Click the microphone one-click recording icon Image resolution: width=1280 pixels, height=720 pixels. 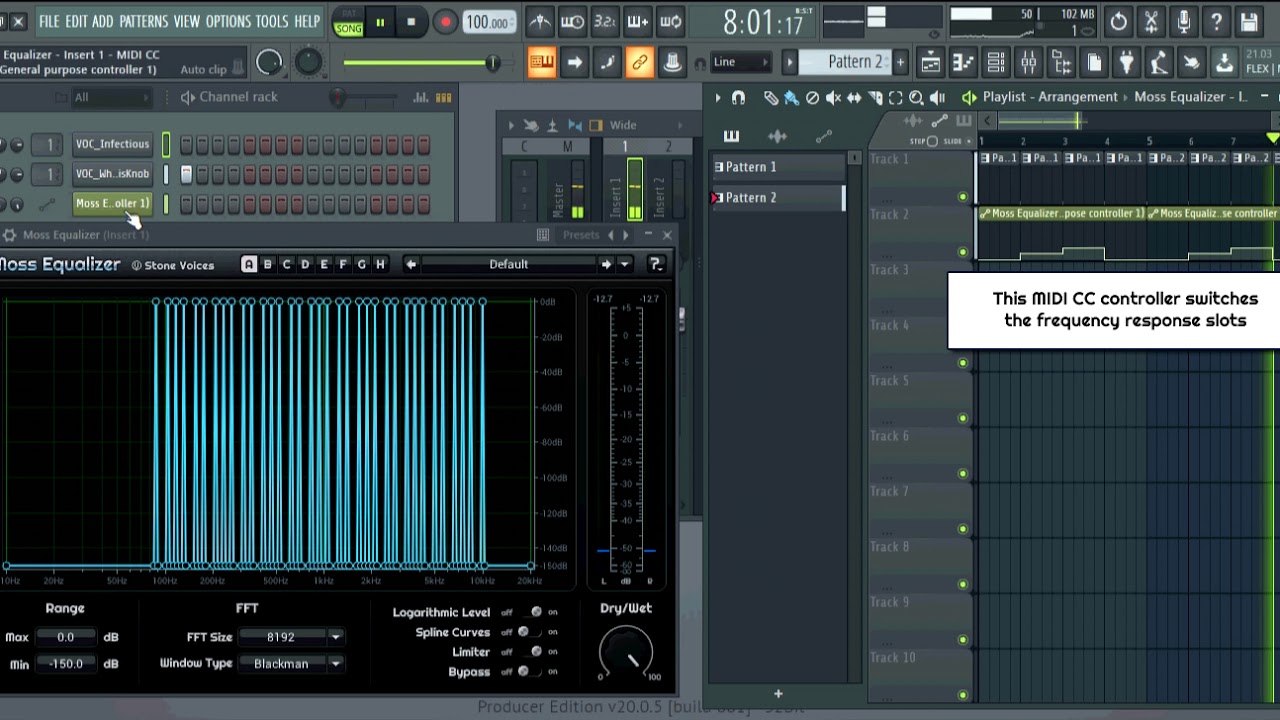pos(1184,21)
